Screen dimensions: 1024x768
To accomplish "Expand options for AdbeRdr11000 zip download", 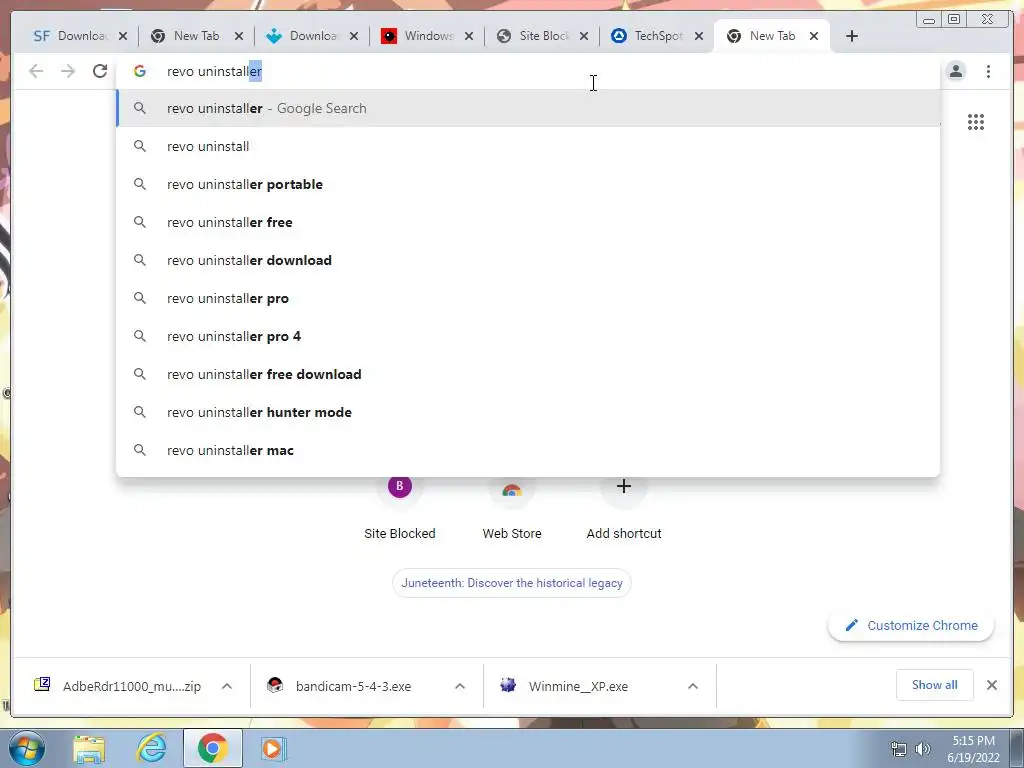I will click(x=227, y=686).
